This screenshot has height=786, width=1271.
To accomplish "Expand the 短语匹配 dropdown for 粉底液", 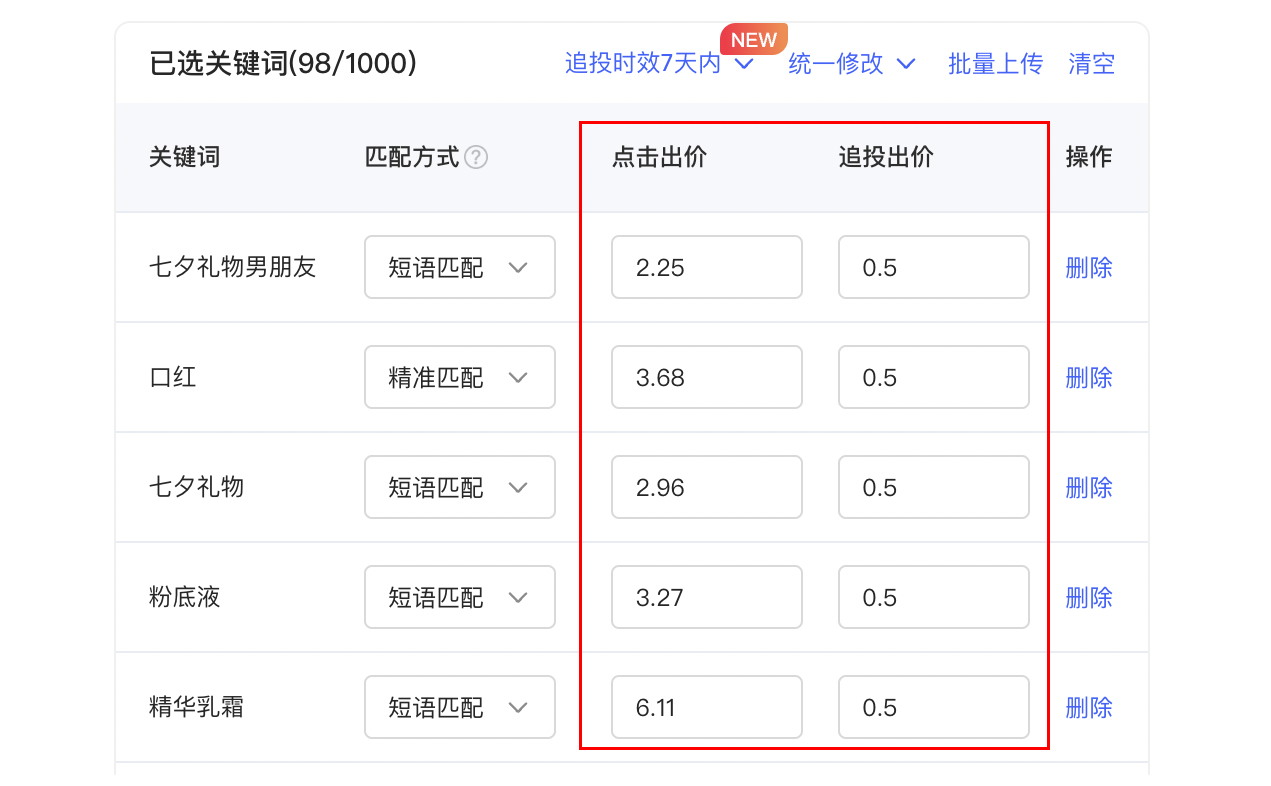I will [x=459, y=597].
